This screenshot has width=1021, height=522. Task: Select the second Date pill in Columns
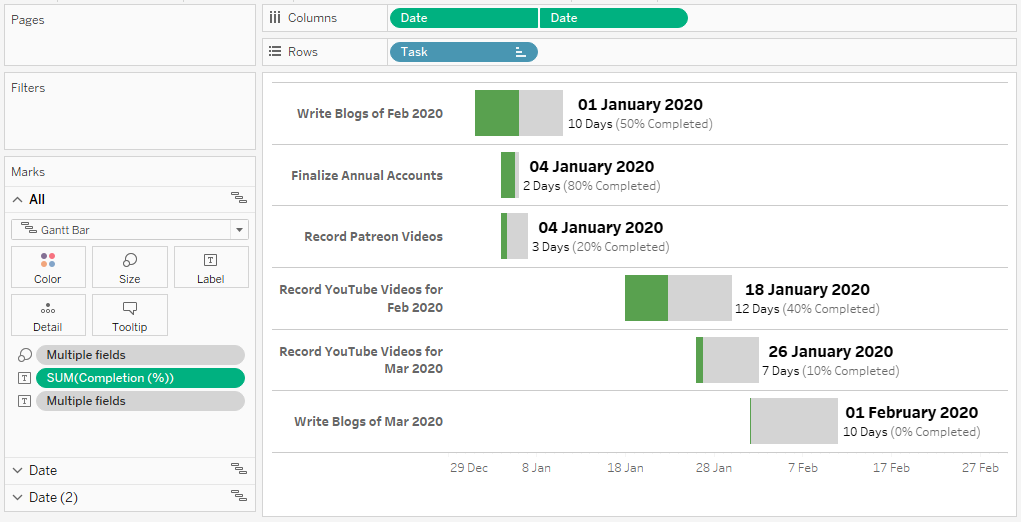614,18
